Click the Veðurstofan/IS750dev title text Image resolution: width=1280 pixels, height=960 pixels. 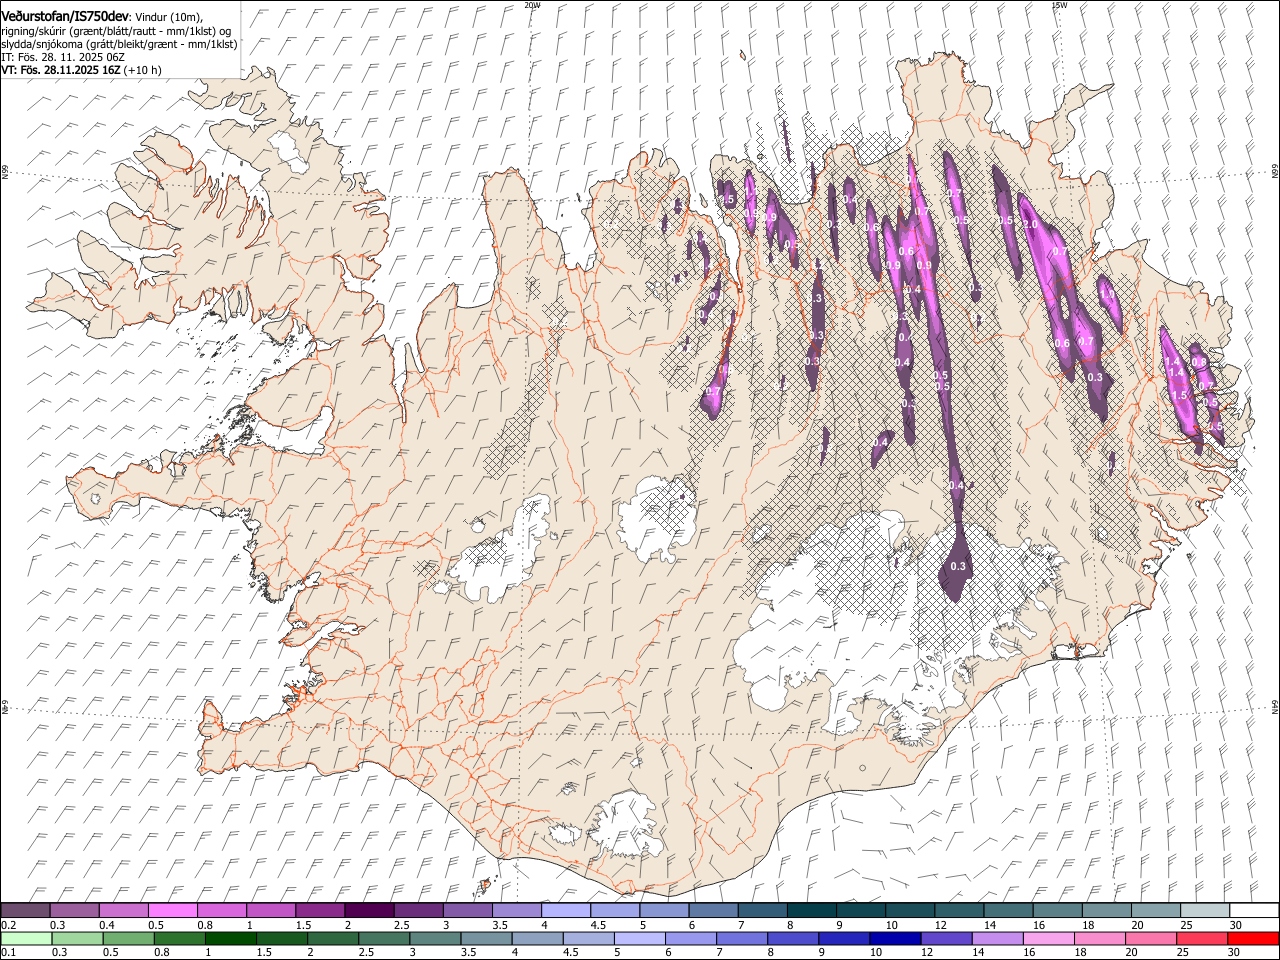[65, 16]
